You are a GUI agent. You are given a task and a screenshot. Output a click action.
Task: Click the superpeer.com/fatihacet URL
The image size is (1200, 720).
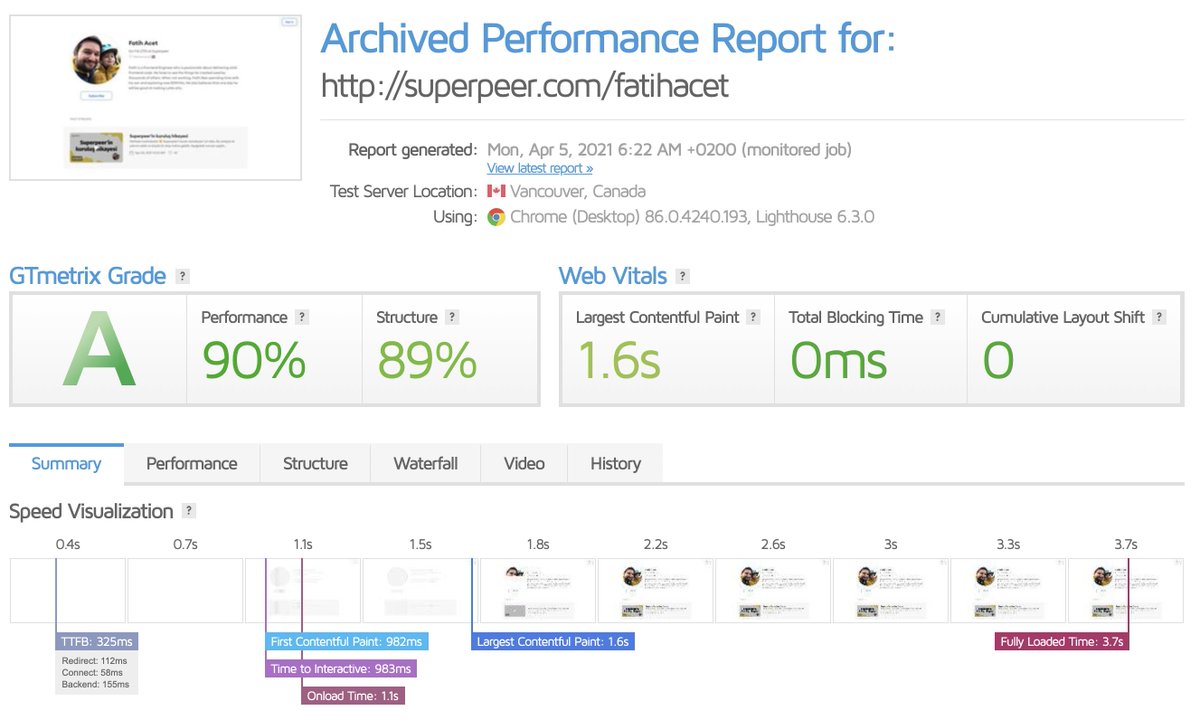pos(525,86)
